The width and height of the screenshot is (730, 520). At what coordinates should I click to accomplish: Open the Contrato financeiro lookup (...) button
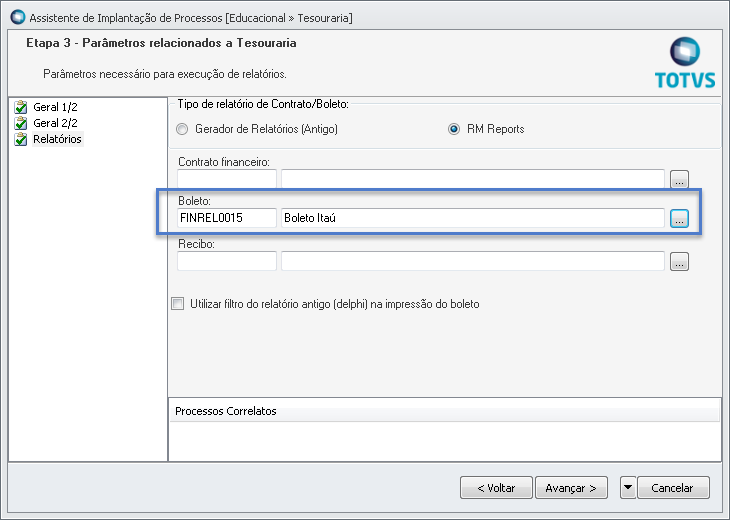point(680,180)
